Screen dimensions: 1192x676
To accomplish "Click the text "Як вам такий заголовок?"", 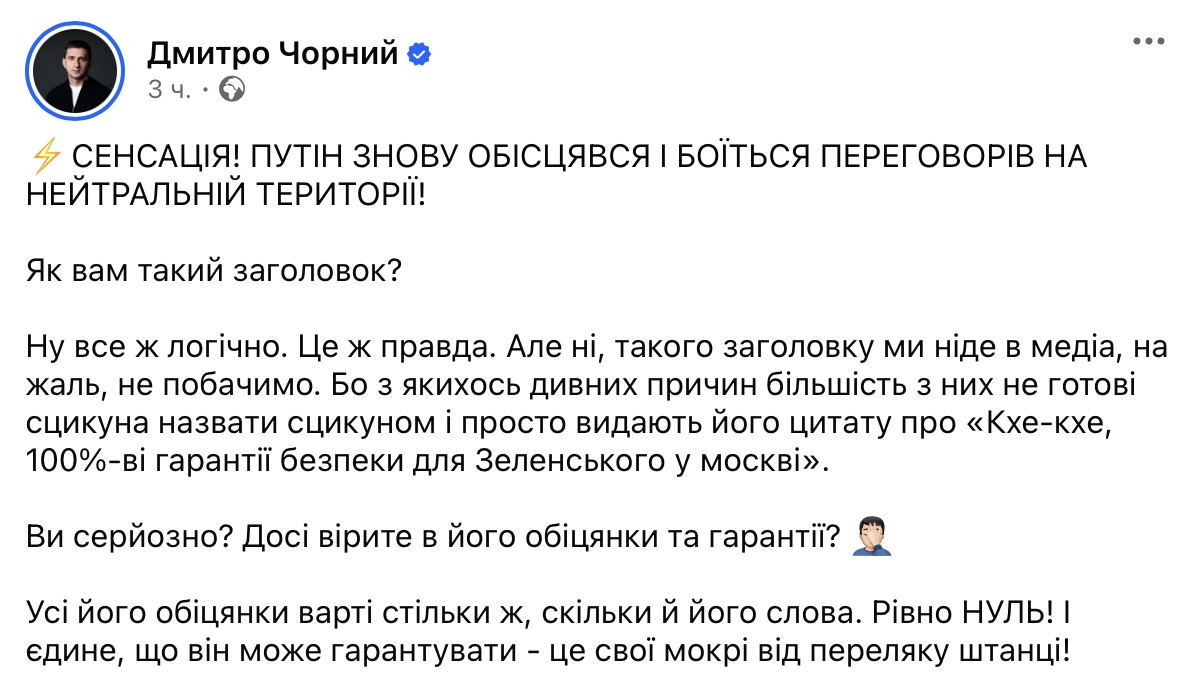I will tap(214, 273).
